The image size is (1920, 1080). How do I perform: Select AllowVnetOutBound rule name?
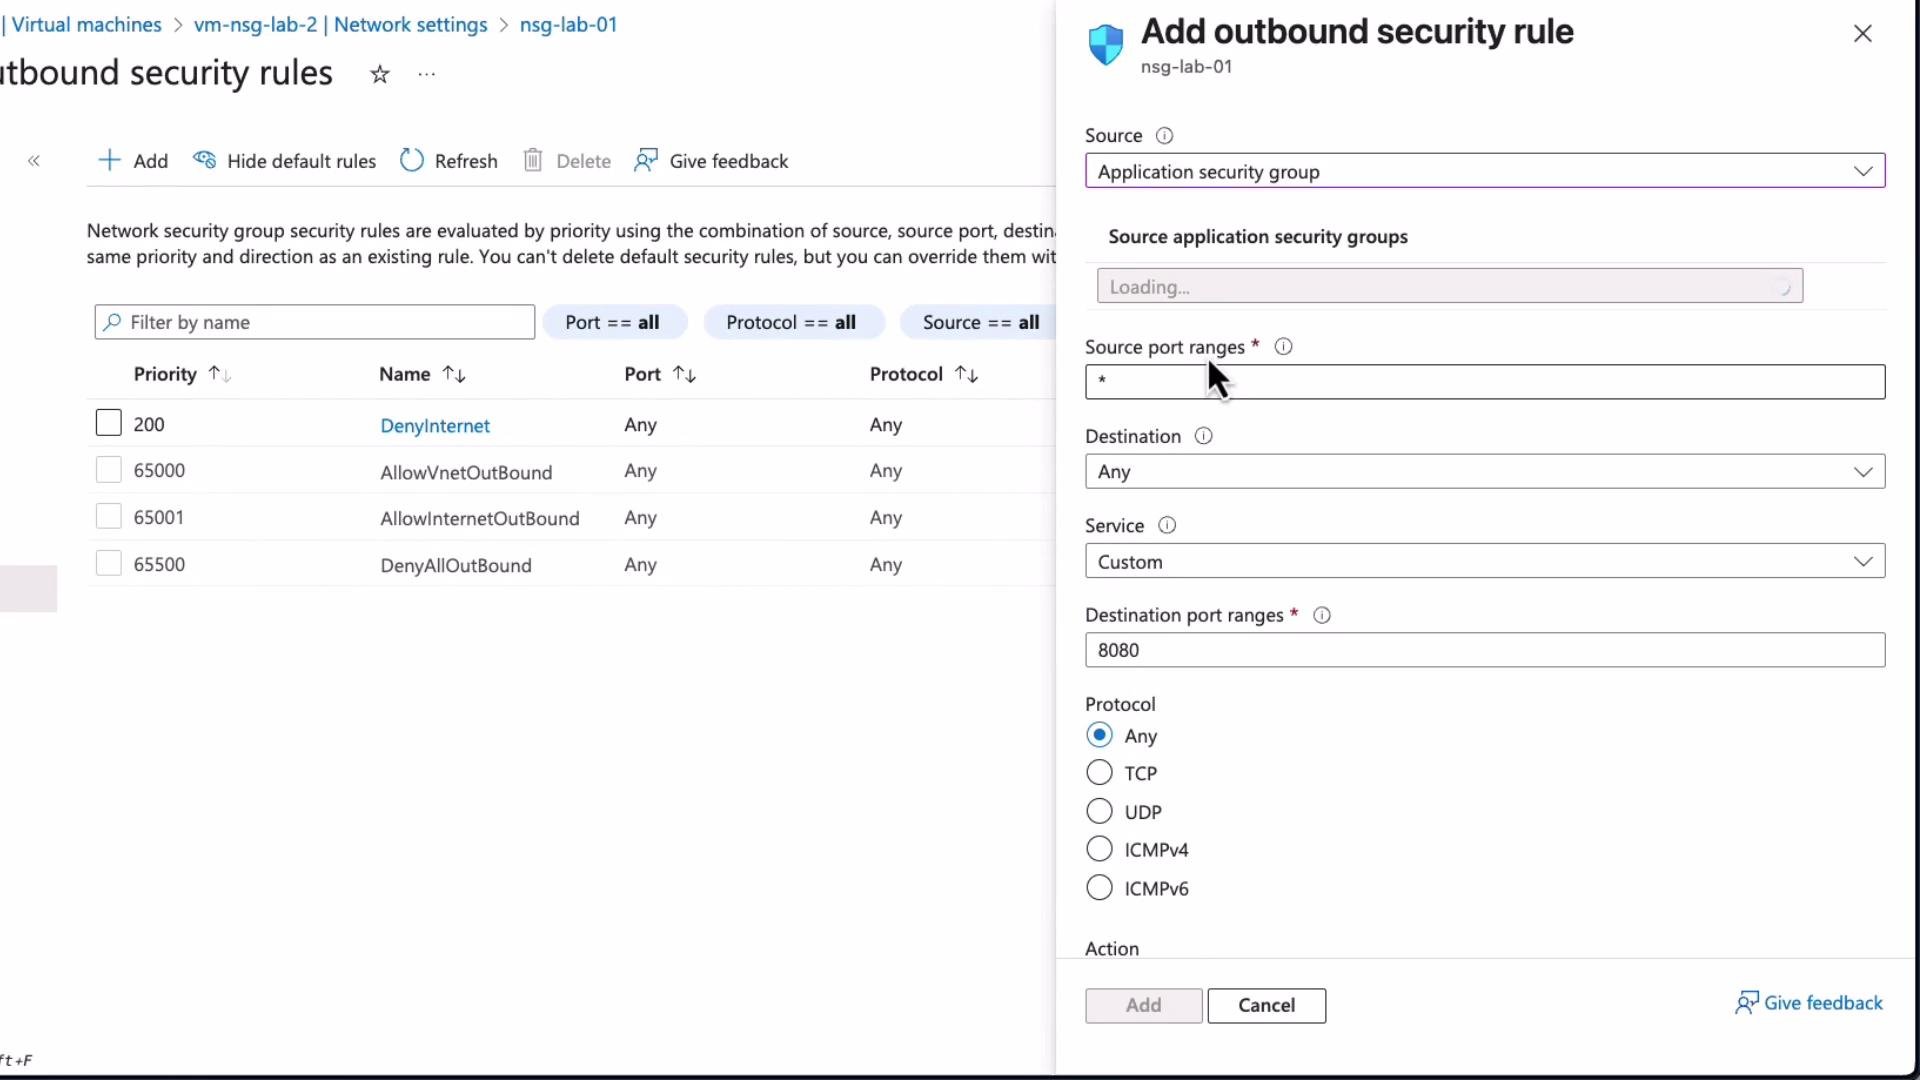[x=466, y=472]
